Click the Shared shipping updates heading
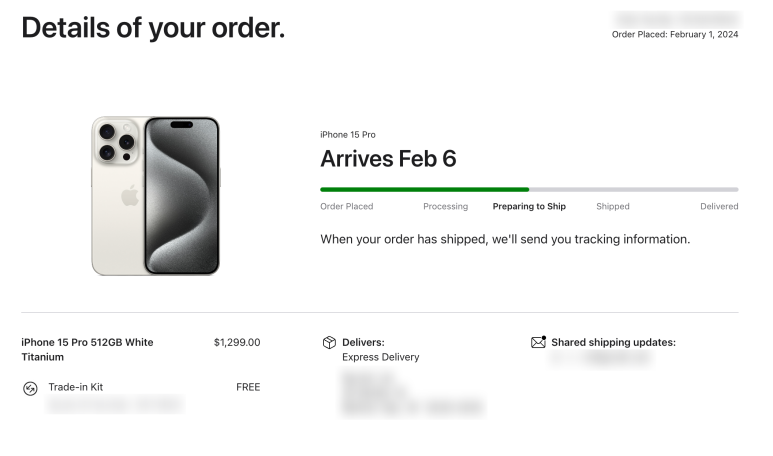773x456 pixels. (613, 342)
